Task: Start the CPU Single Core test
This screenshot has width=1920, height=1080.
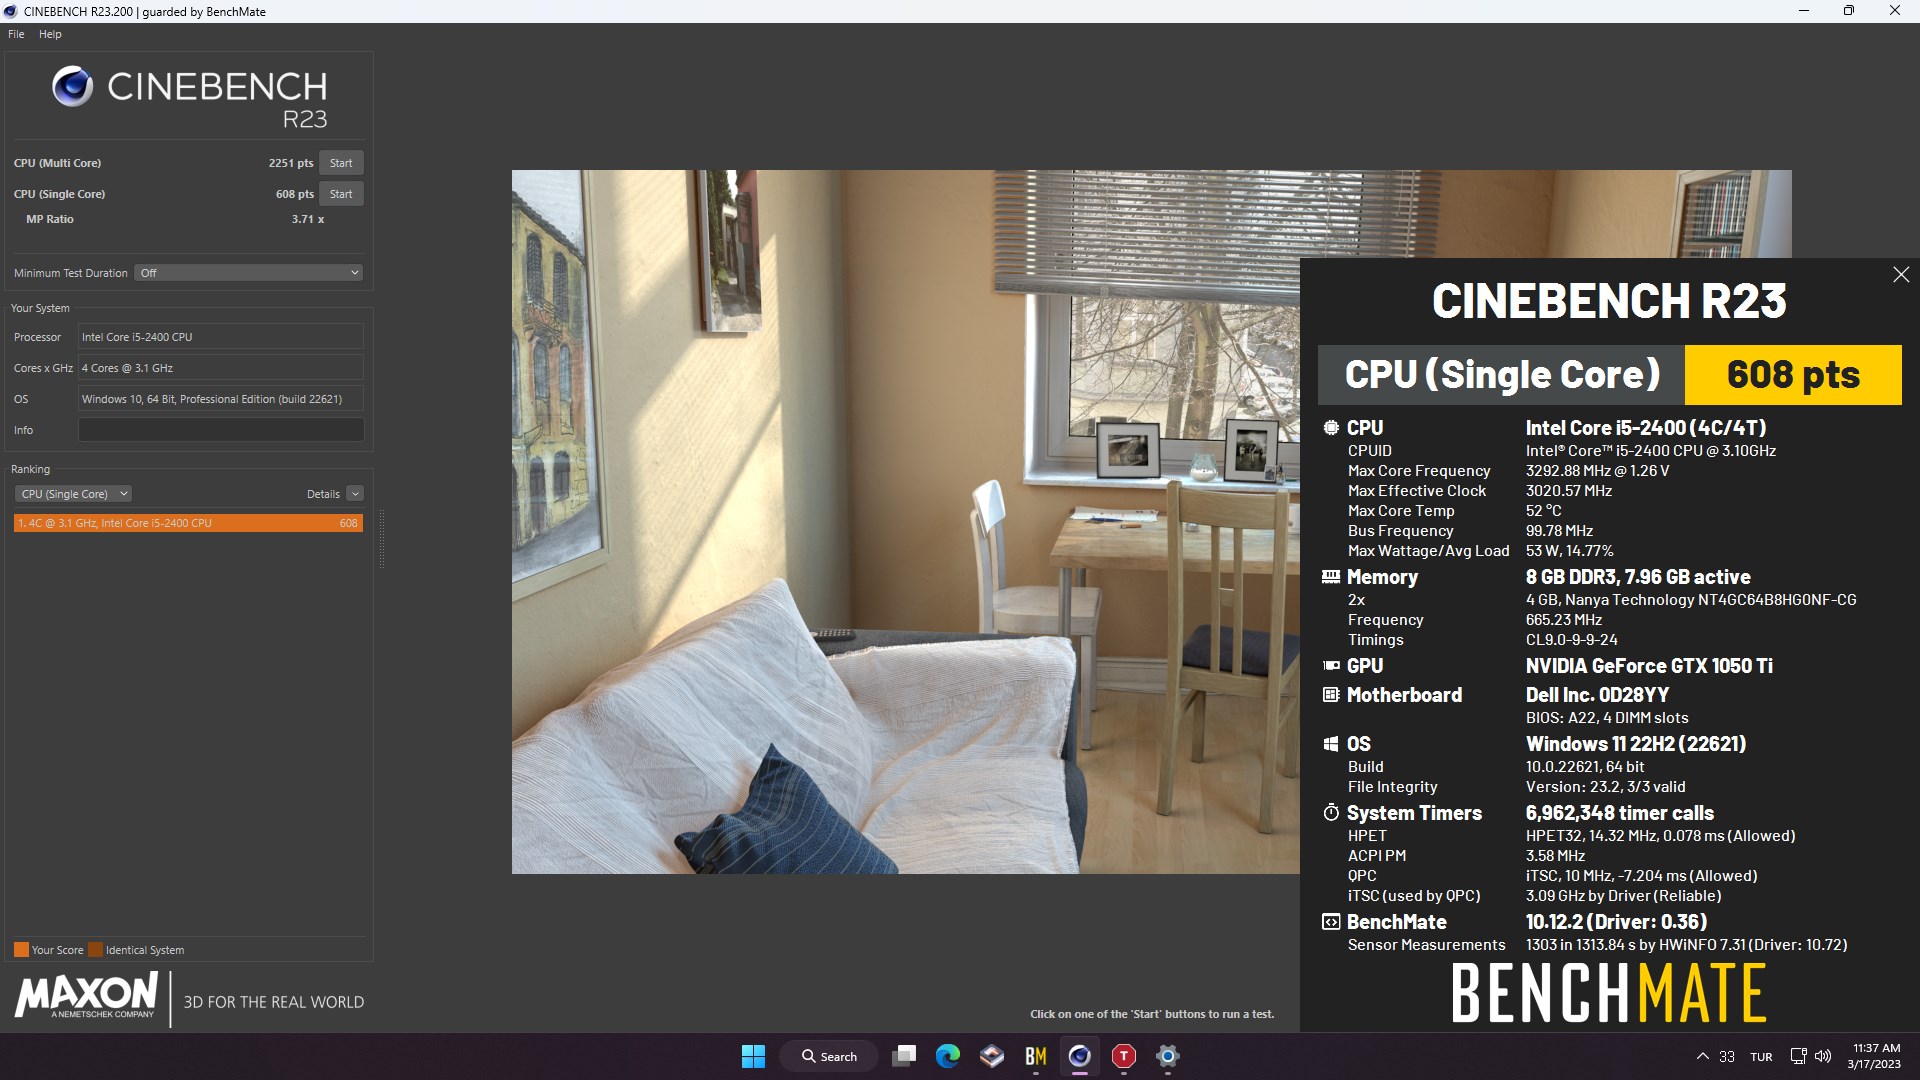Action: (x=341, y=194)
